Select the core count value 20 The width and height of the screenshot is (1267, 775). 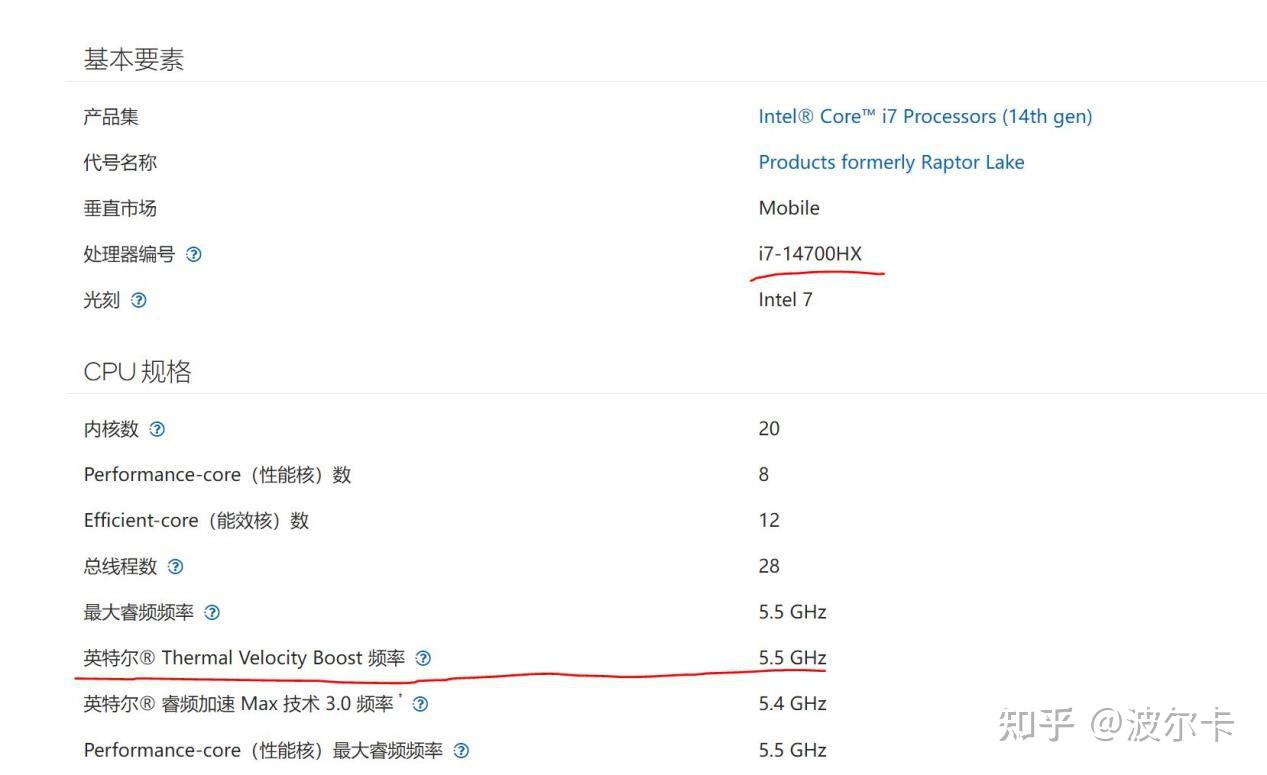coord(769,428)
